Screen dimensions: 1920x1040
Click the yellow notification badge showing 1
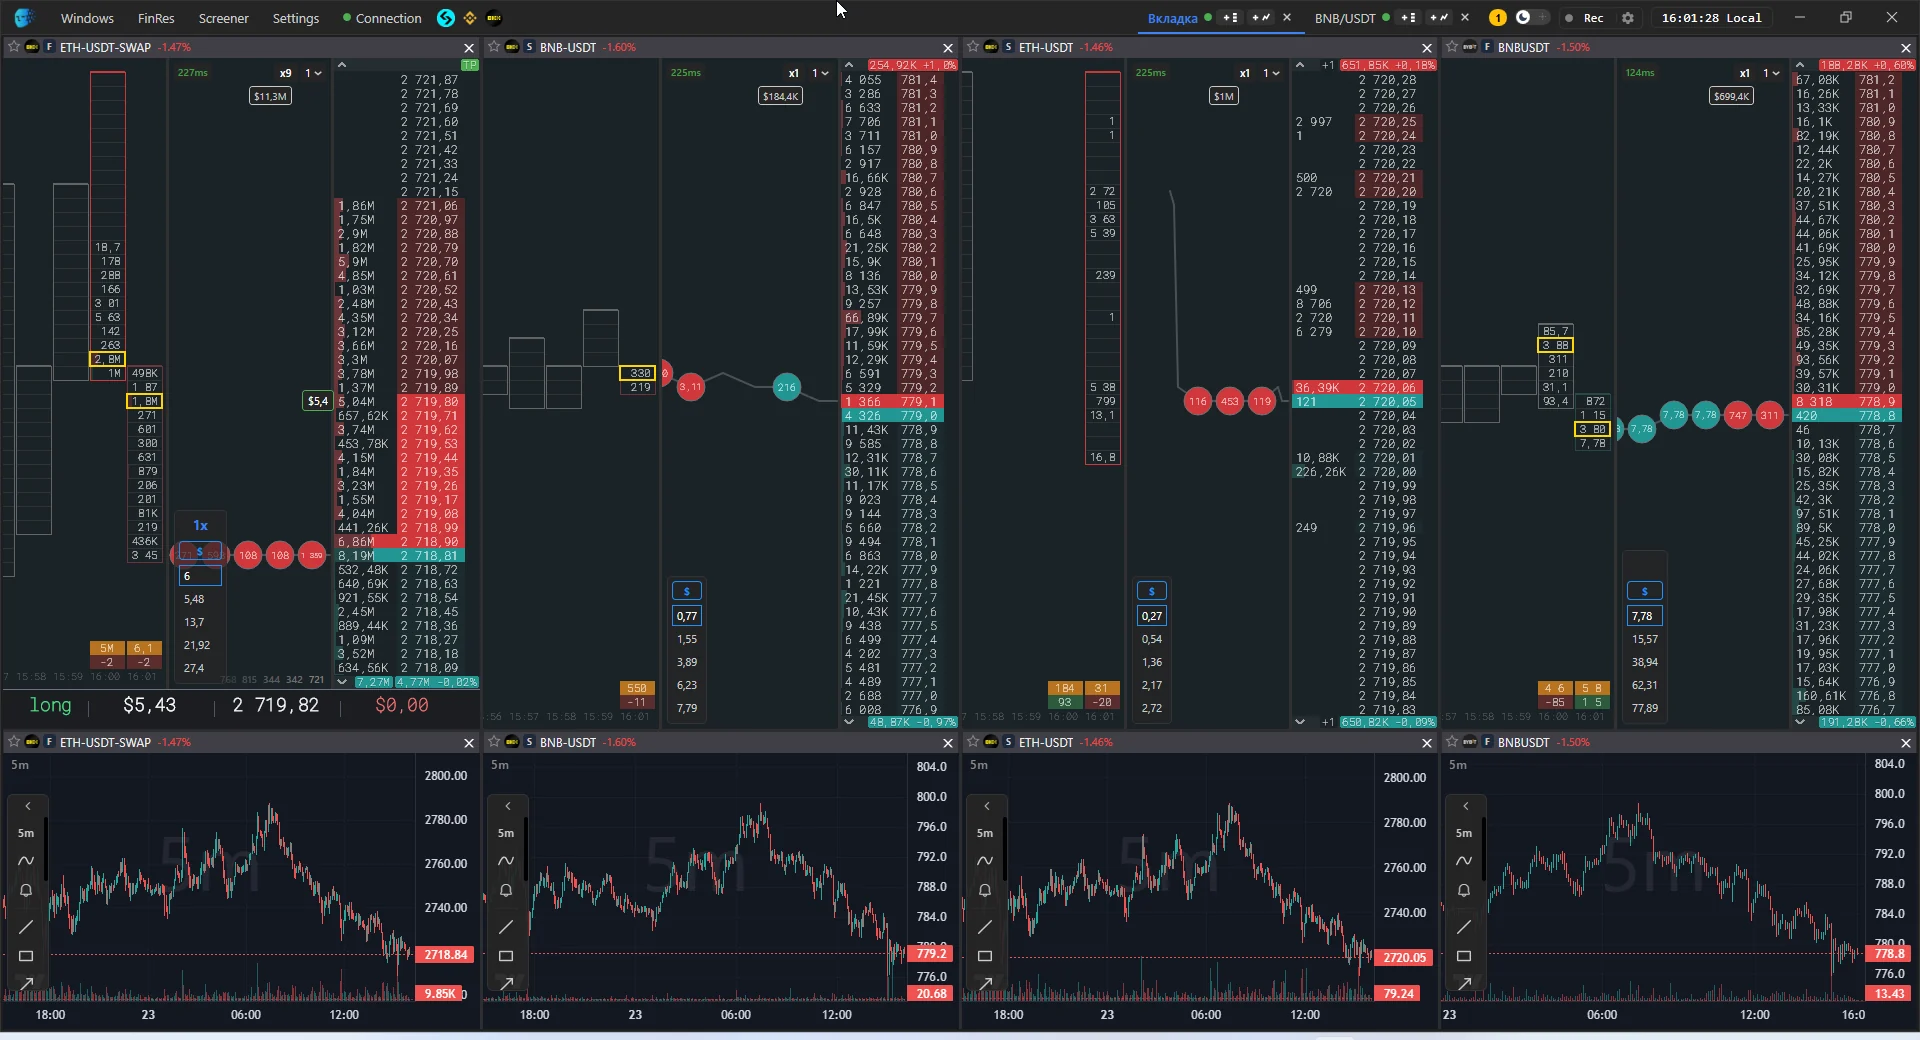1497,17
